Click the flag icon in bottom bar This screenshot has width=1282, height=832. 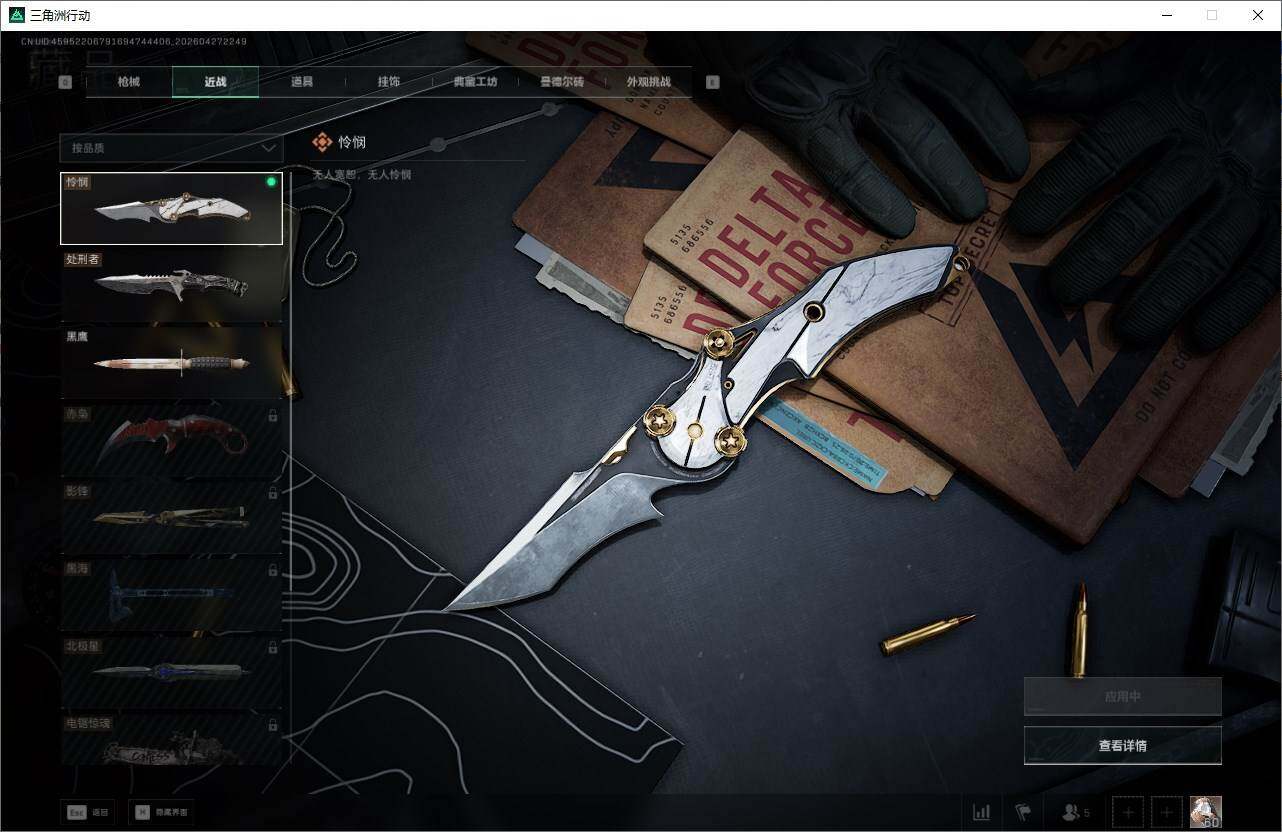[1022, 812]
